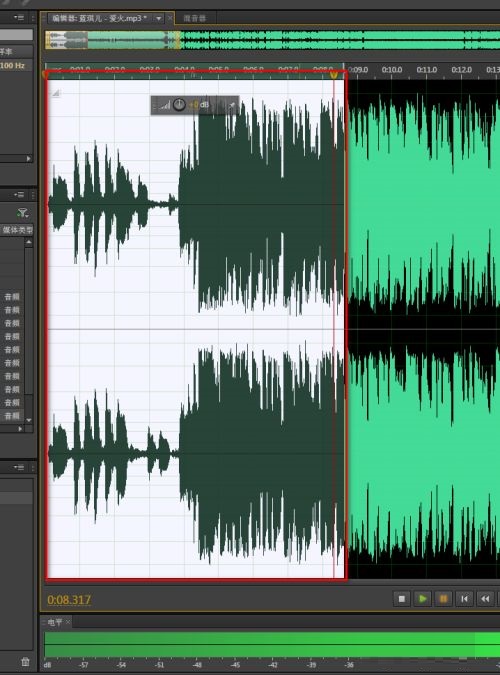Screen dimensions: 500x675
Task: Switch to the 混音器 mixer tab
Action: [195, 19]
